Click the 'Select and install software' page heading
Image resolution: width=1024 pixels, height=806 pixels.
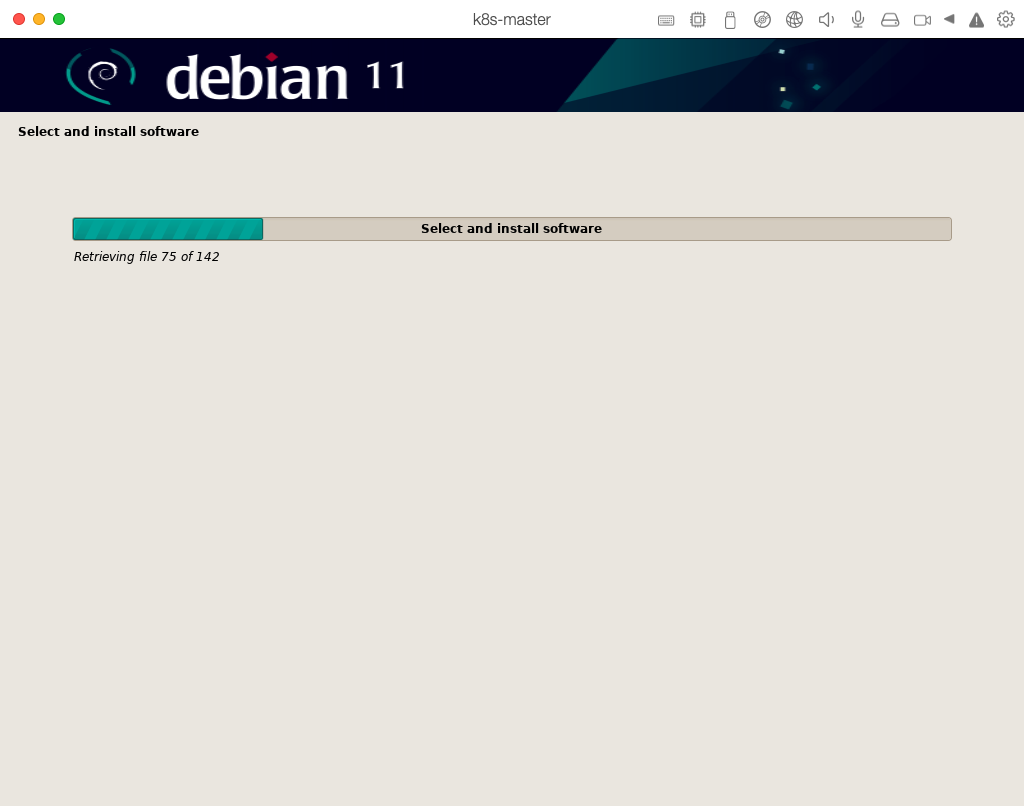pos(108,131)
